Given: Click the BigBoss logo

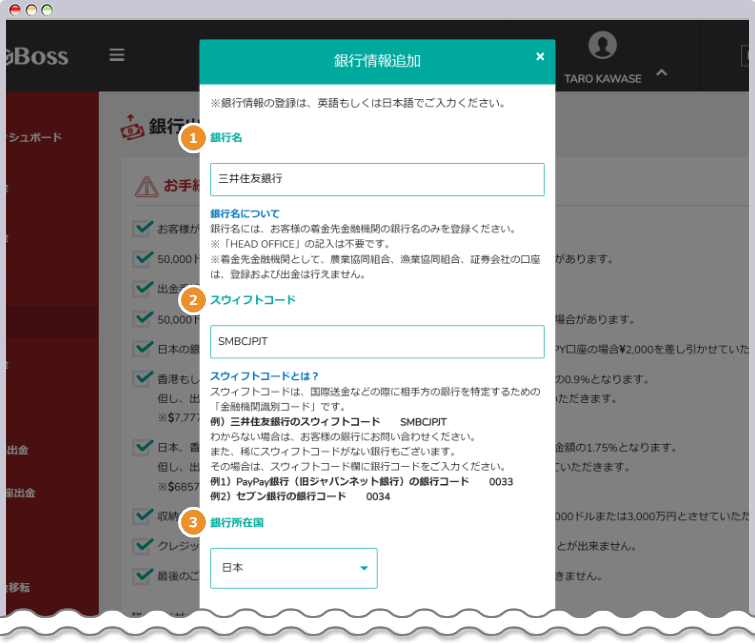Looking at the screenshot, I should click(x=36, y=56).
